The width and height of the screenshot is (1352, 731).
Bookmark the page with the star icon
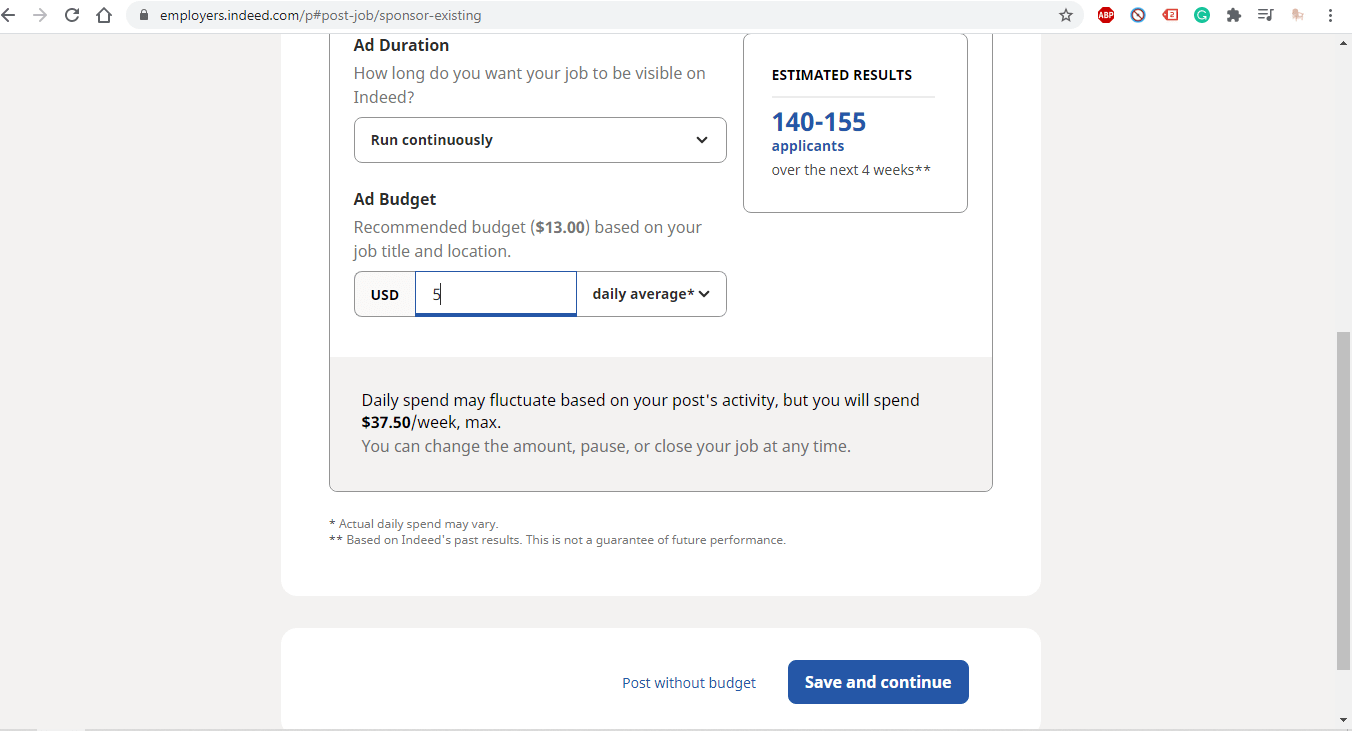(1066, 15)
